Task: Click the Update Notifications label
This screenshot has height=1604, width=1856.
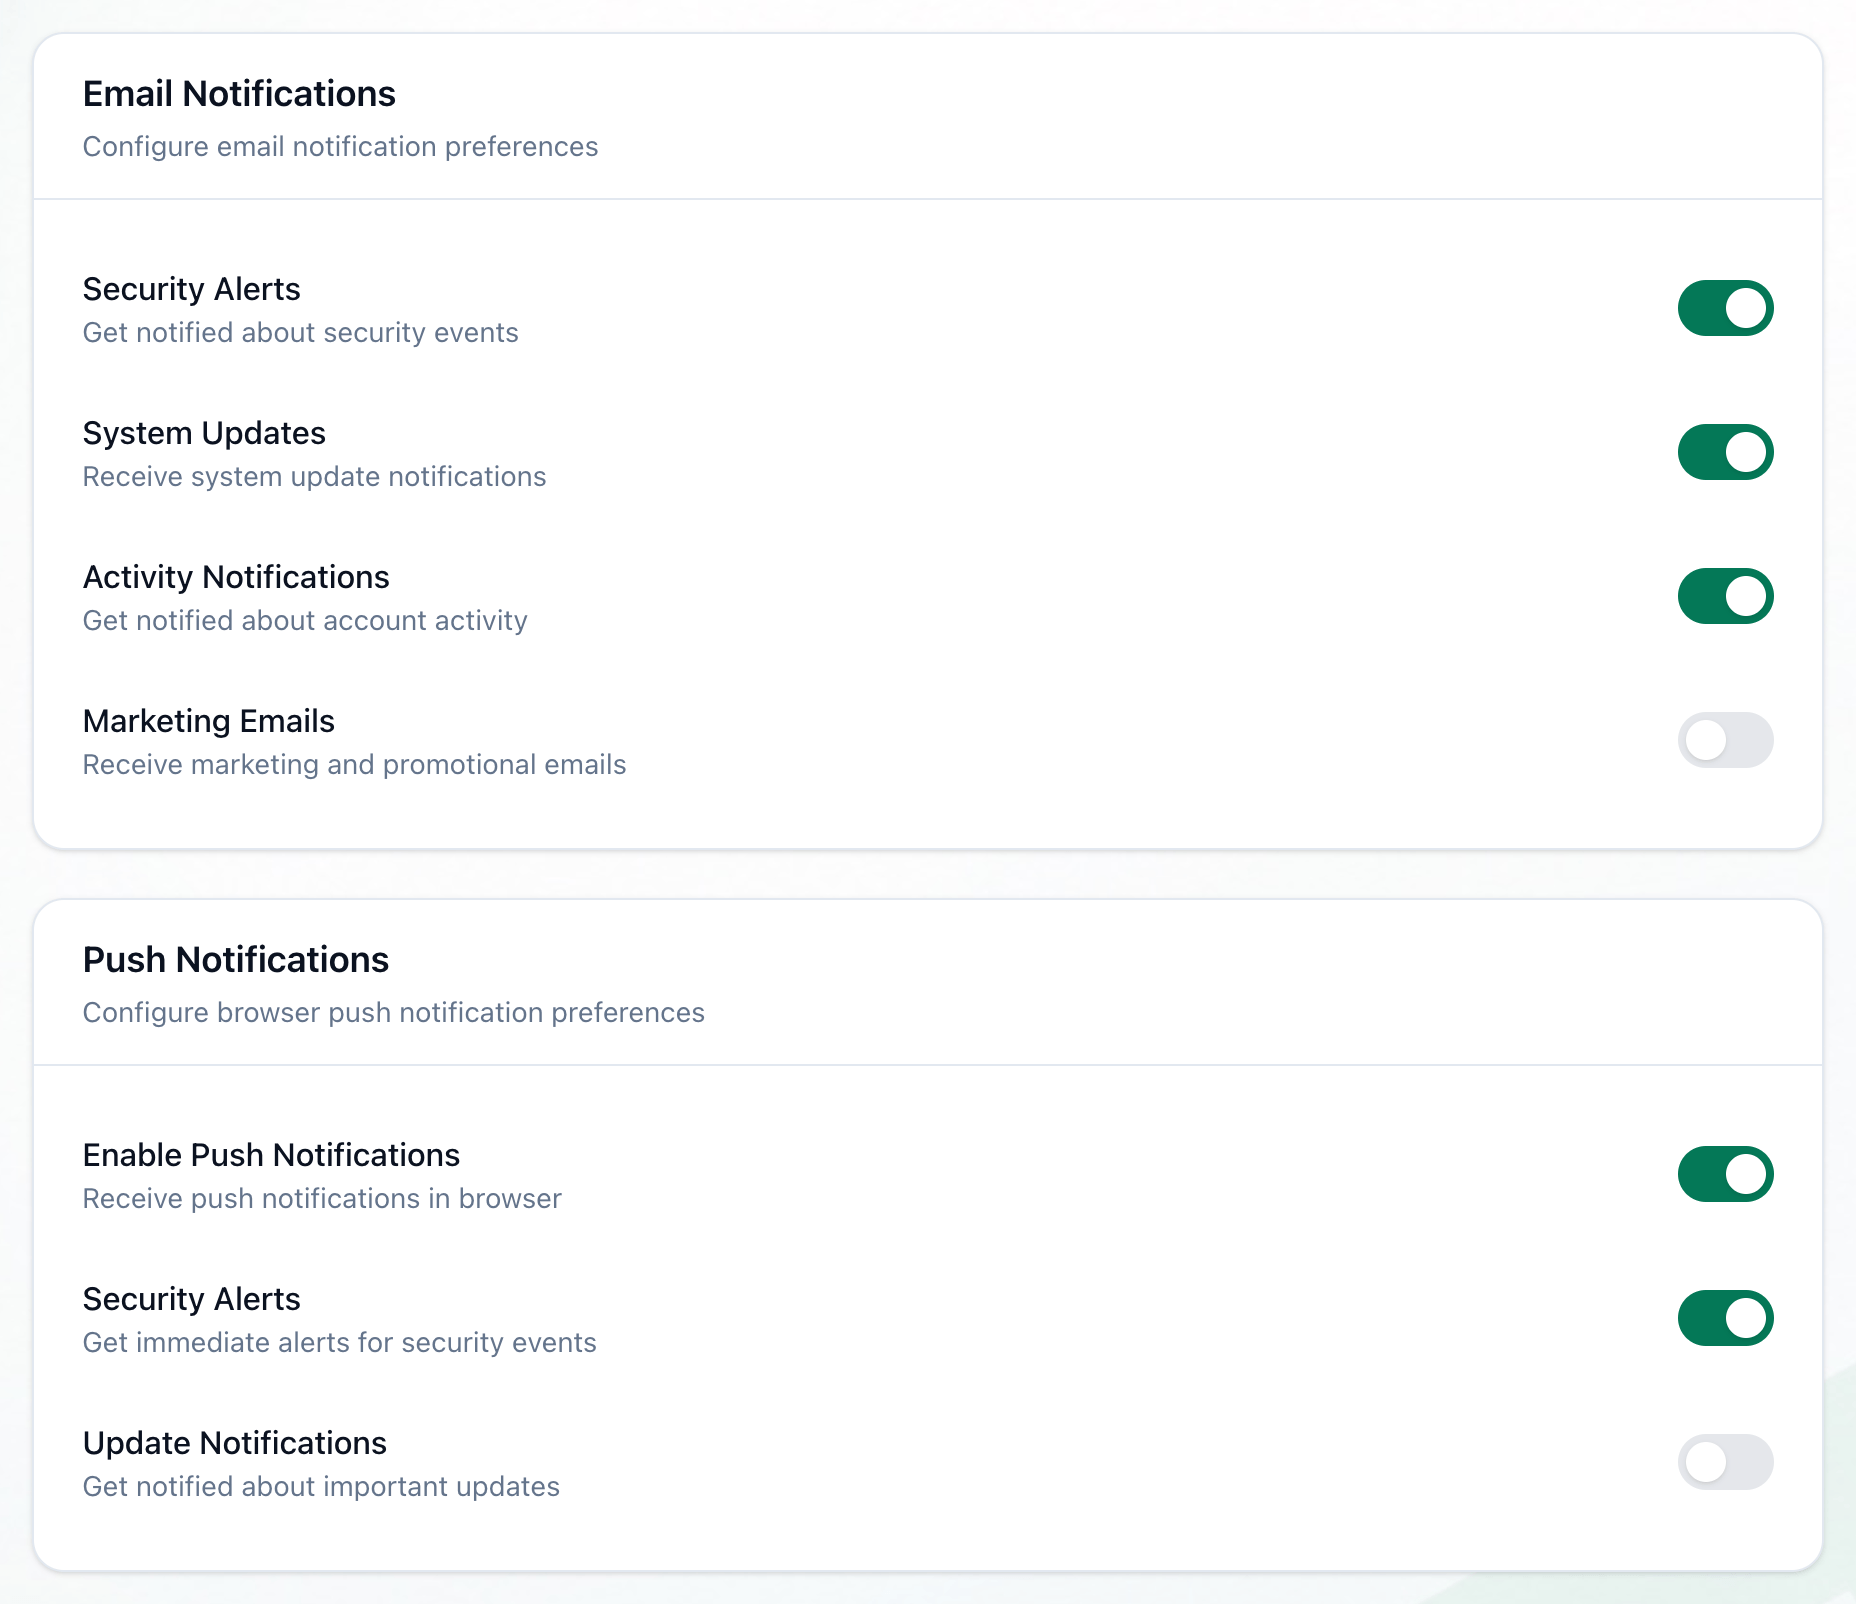Action: [x=235, y=1444]
